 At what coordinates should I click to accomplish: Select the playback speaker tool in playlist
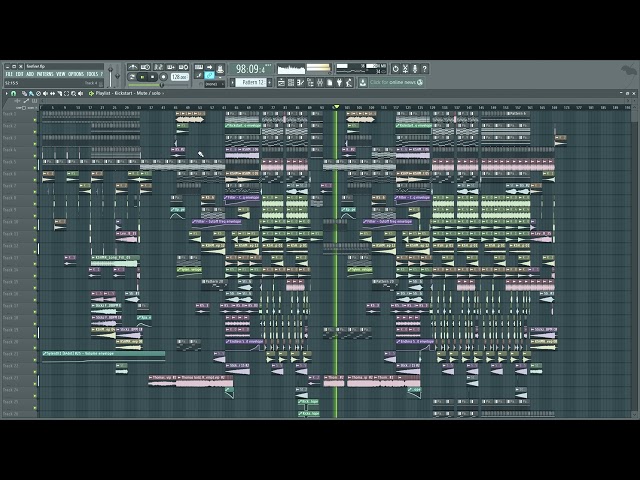coord(80,93)
